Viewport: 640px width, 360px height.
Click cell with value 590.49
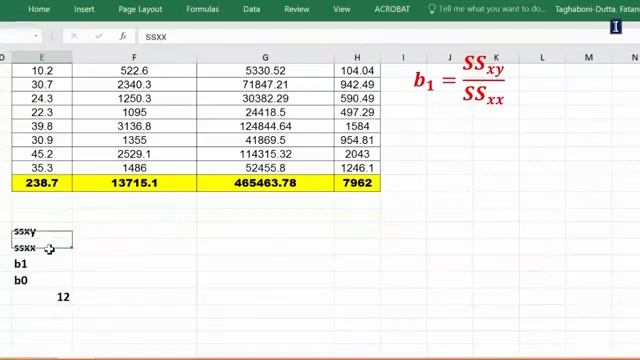(357, 98)
